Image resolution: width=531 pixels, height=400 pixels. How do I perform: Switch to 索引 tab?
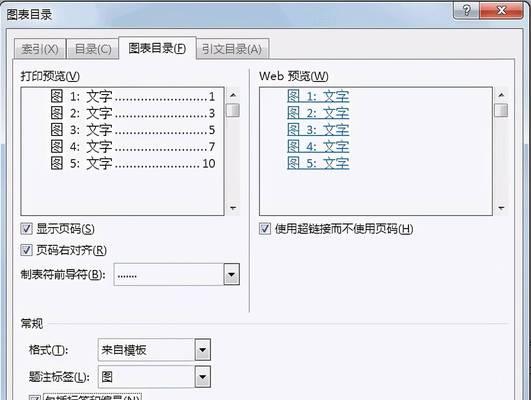coord(40,49)
